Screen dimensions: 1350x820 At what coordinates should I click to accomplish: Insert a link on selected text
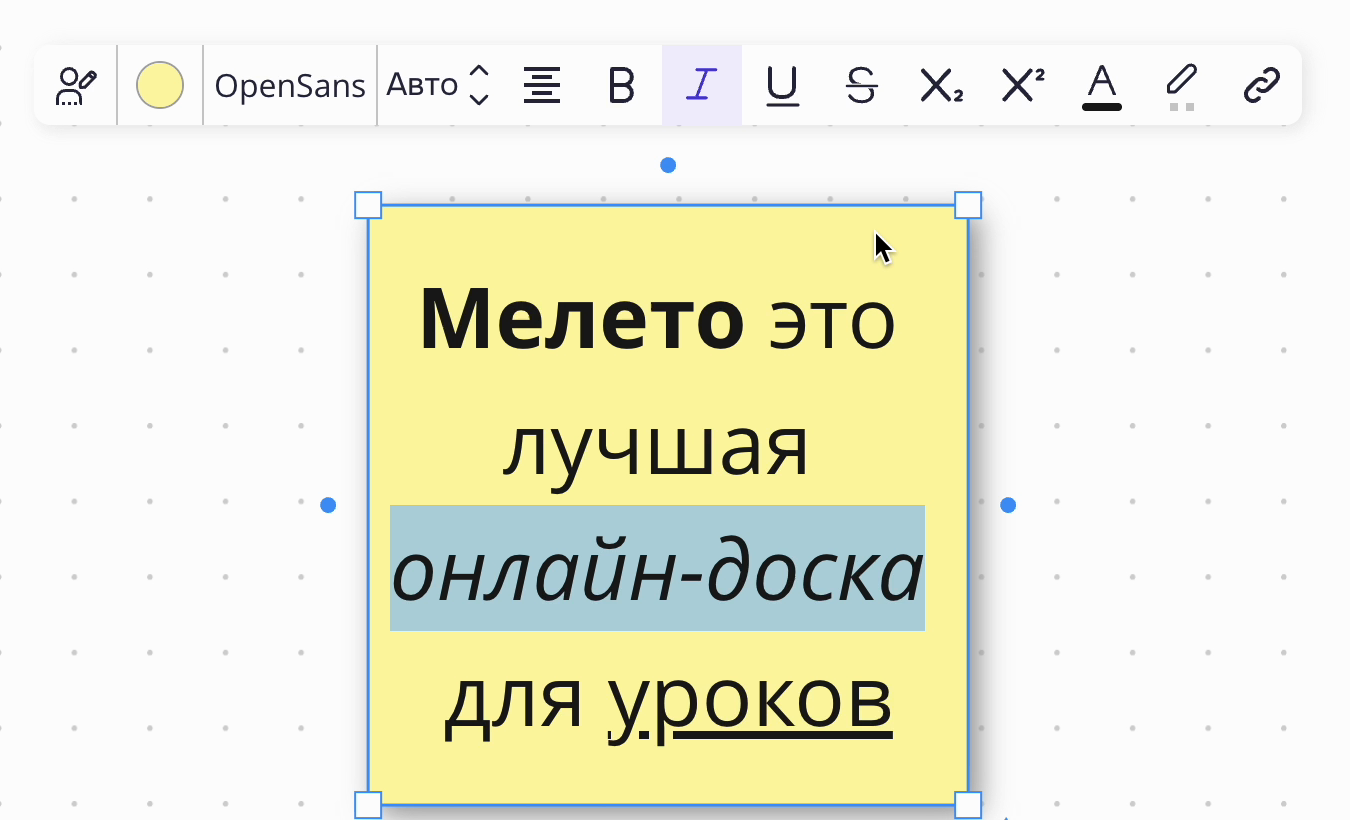tap(1262, 86)
